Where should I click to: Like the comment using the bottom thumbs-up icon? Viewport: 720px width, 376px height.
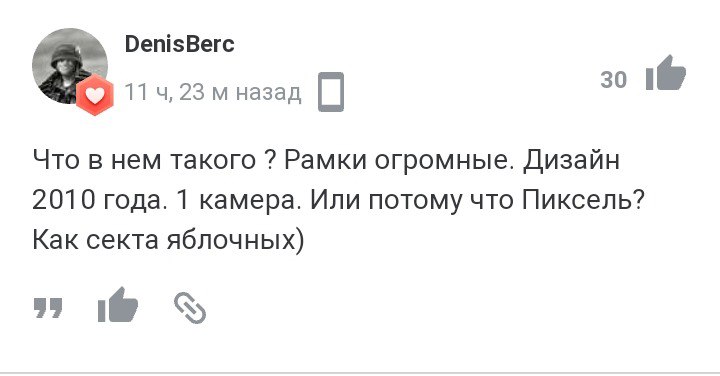click(x=118, y=305)
